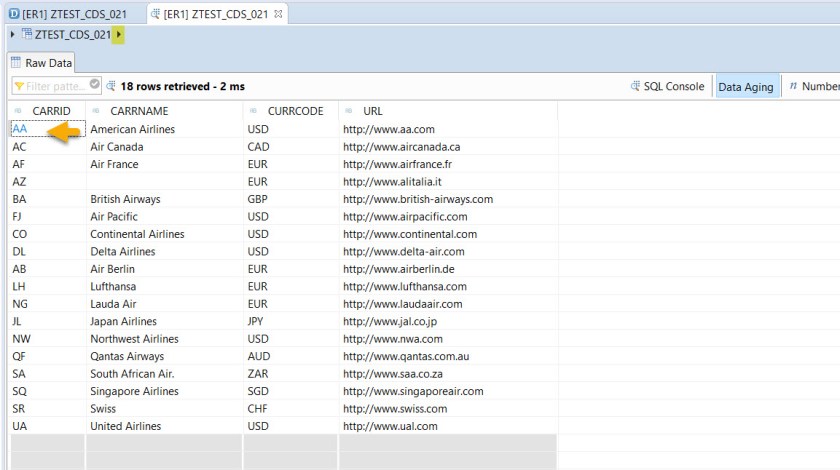Toggle the Data Aging button
The width and height of the screenshot is (840, 470).
point(746,86)
